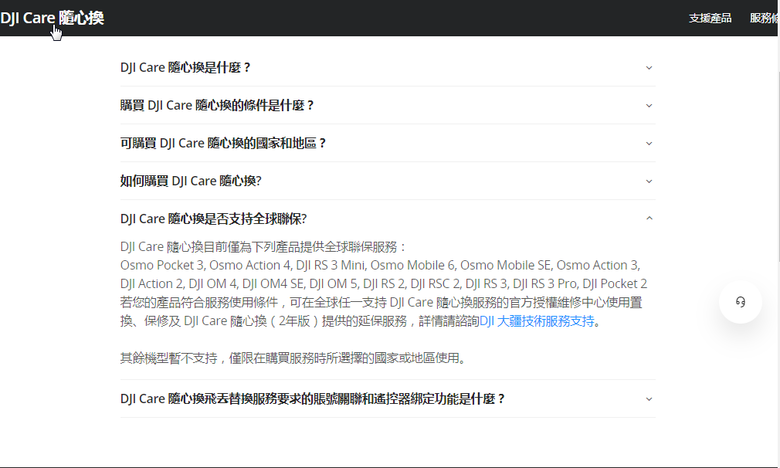Open the 支援產品 navigation item

point(710,18)
